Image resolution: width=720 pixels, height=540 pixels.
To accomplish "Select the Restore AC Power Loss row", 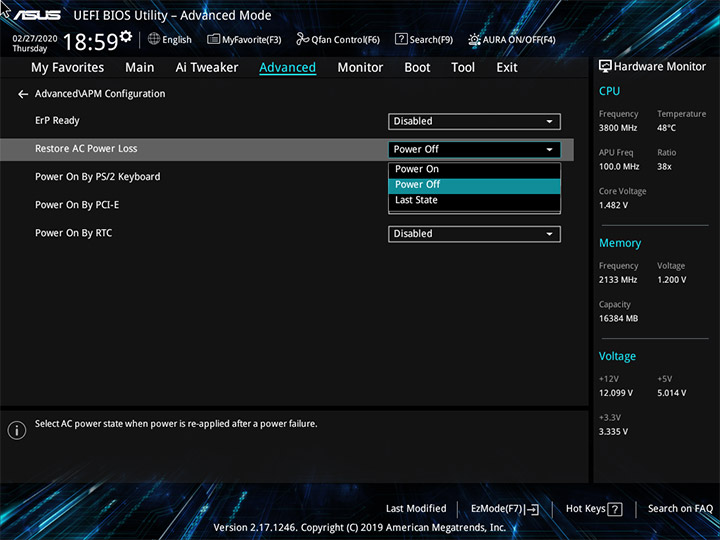I will (287, 149).
